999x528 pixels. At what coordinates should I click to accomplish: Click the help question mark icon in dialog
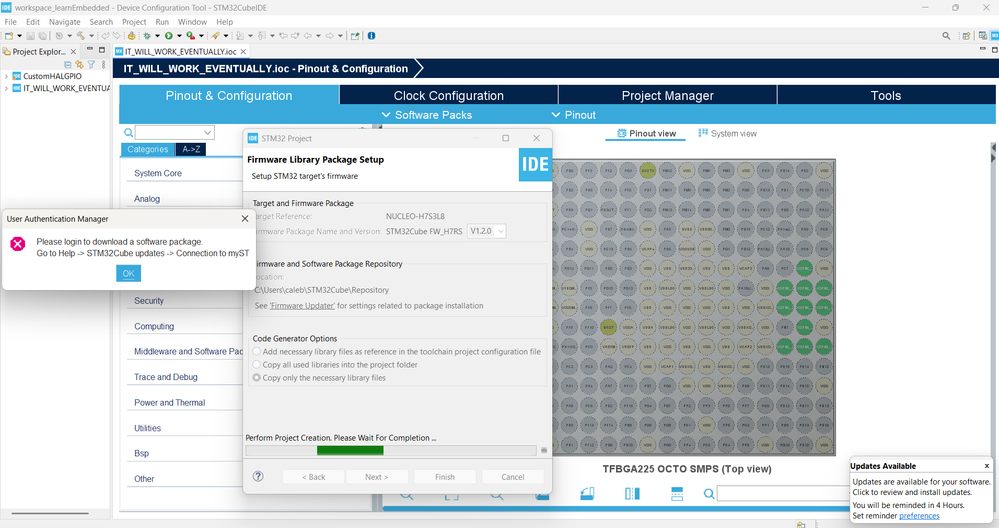(258, 476)
